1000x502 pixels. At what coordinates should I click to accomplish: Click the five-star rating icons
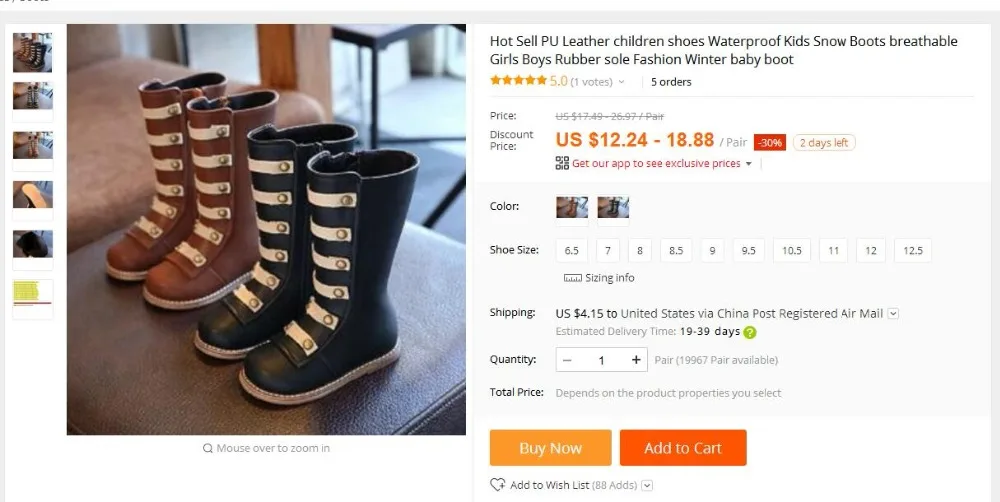coord(518,81)
